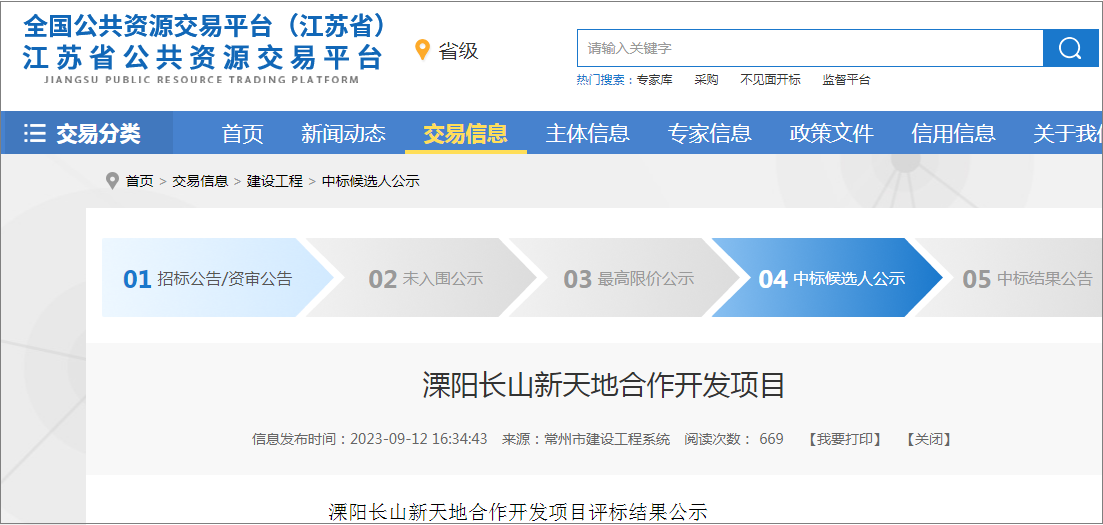Select the 交易信息 navigation tab
This screenshot has height=525, width=1103.
465,133
